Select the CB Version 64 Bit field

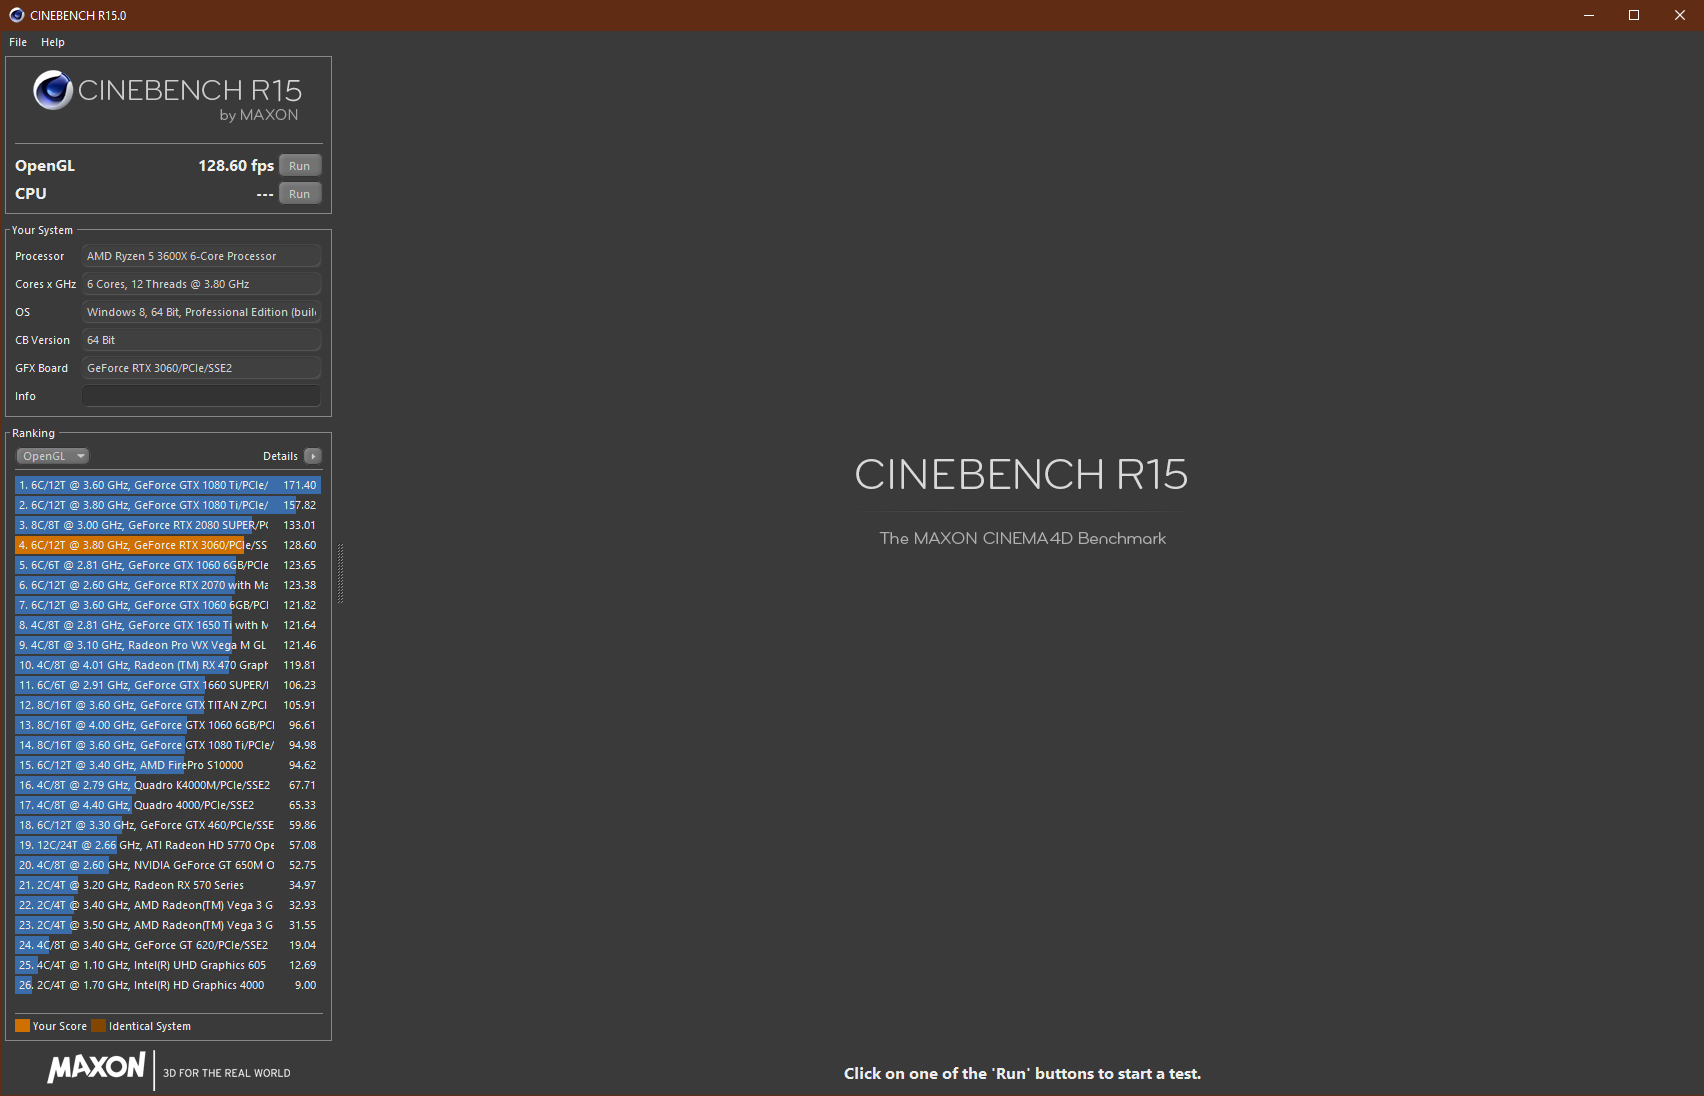tap(201, 340)
